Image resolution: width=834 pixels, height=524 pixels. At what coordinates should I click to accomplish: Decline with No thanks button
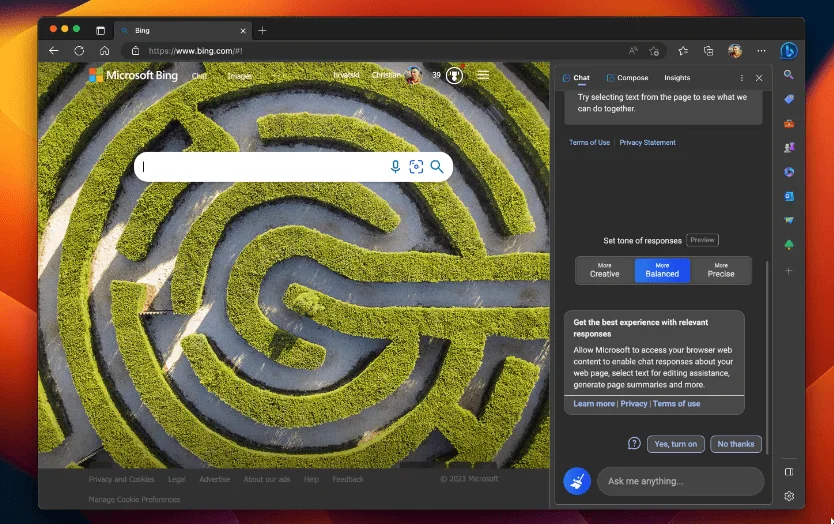coord(736,444)
